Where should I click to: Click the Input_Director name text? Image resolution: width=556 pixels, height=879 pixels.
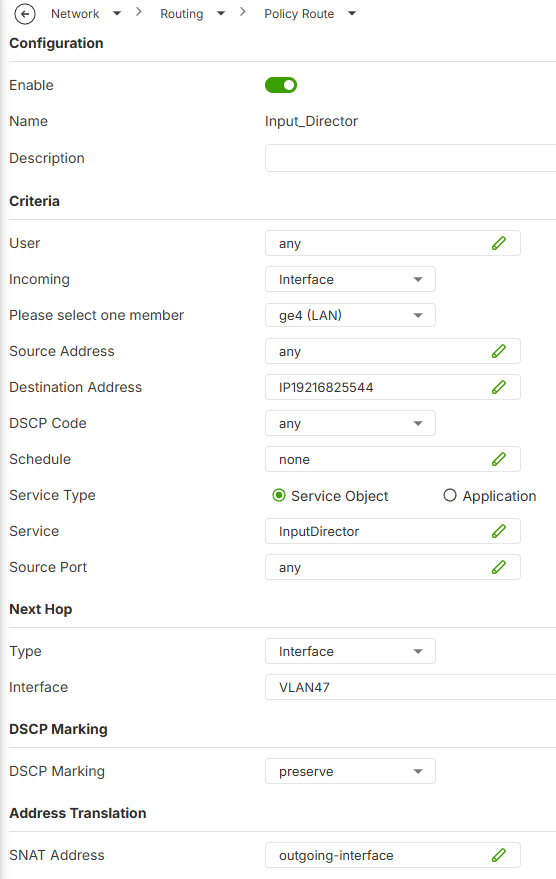pos(312,121)
